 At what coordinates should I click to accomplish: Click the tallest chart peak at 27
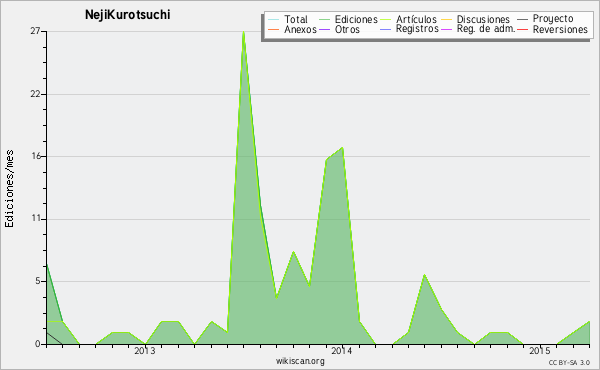243,33
